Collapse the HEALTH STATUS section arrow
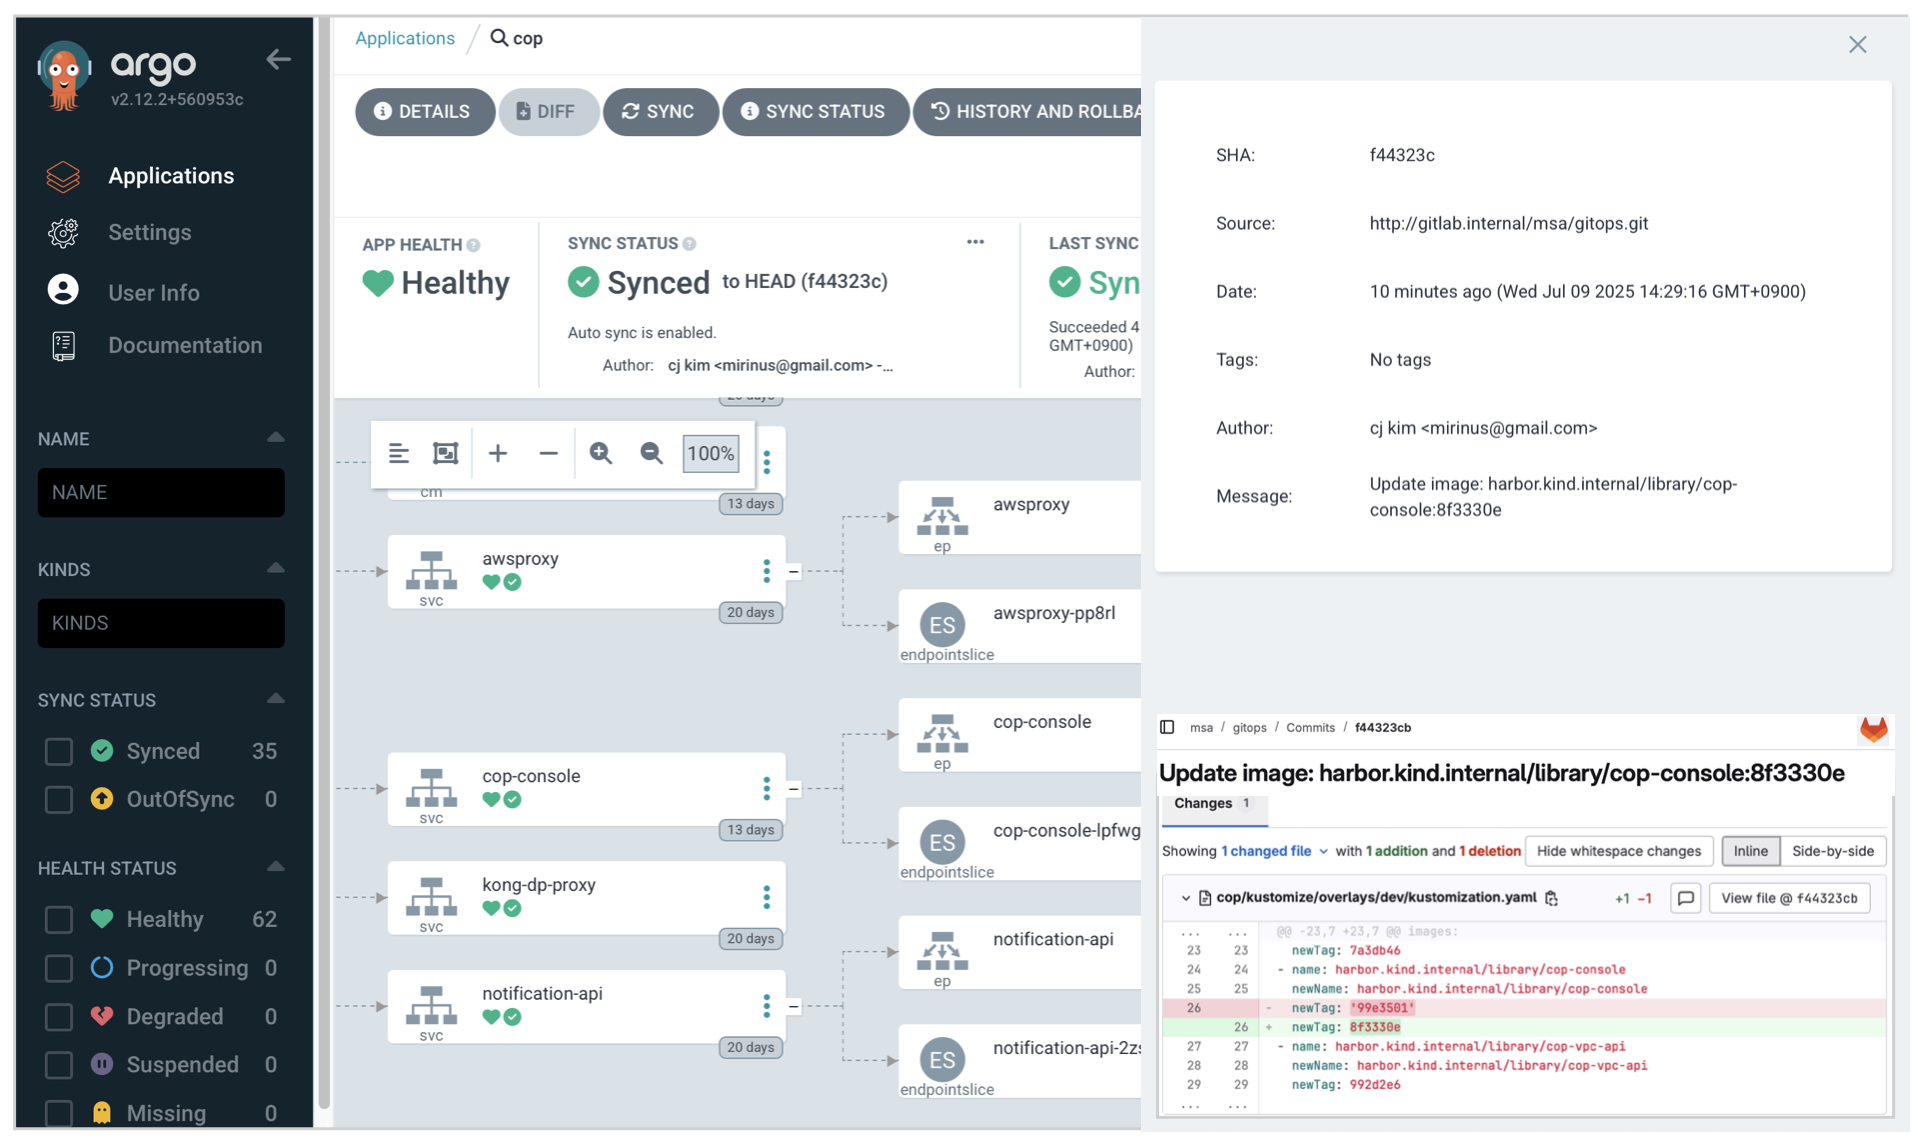1924x1140 pixels. 275,867
